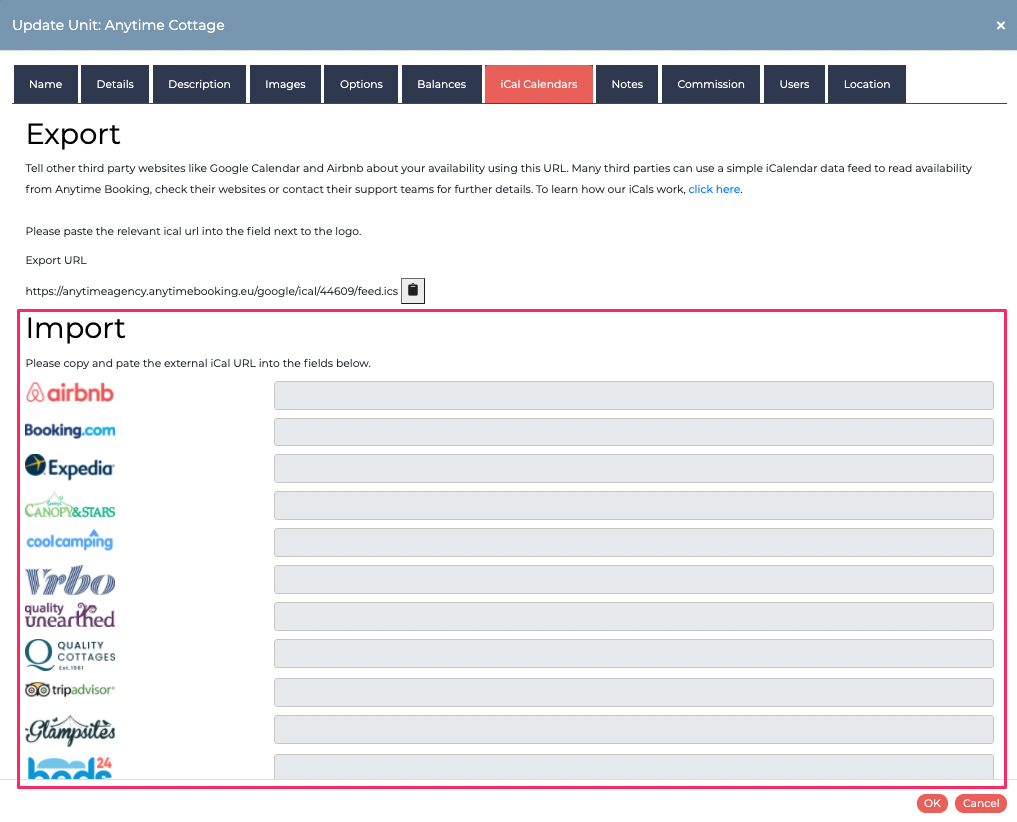This screenshot has height=822, width=1017.
Task: Focus the Canopy & Stars URL field
Action: 634,505
